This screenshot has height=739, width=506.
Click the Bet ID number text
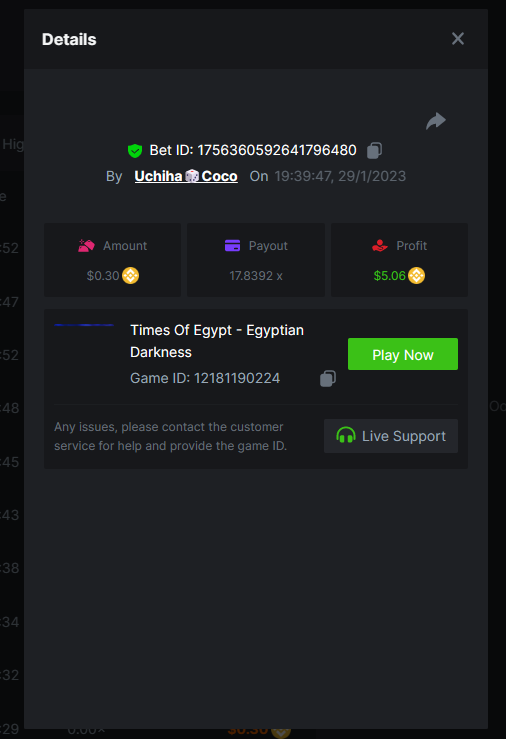(x=277, y=150)
